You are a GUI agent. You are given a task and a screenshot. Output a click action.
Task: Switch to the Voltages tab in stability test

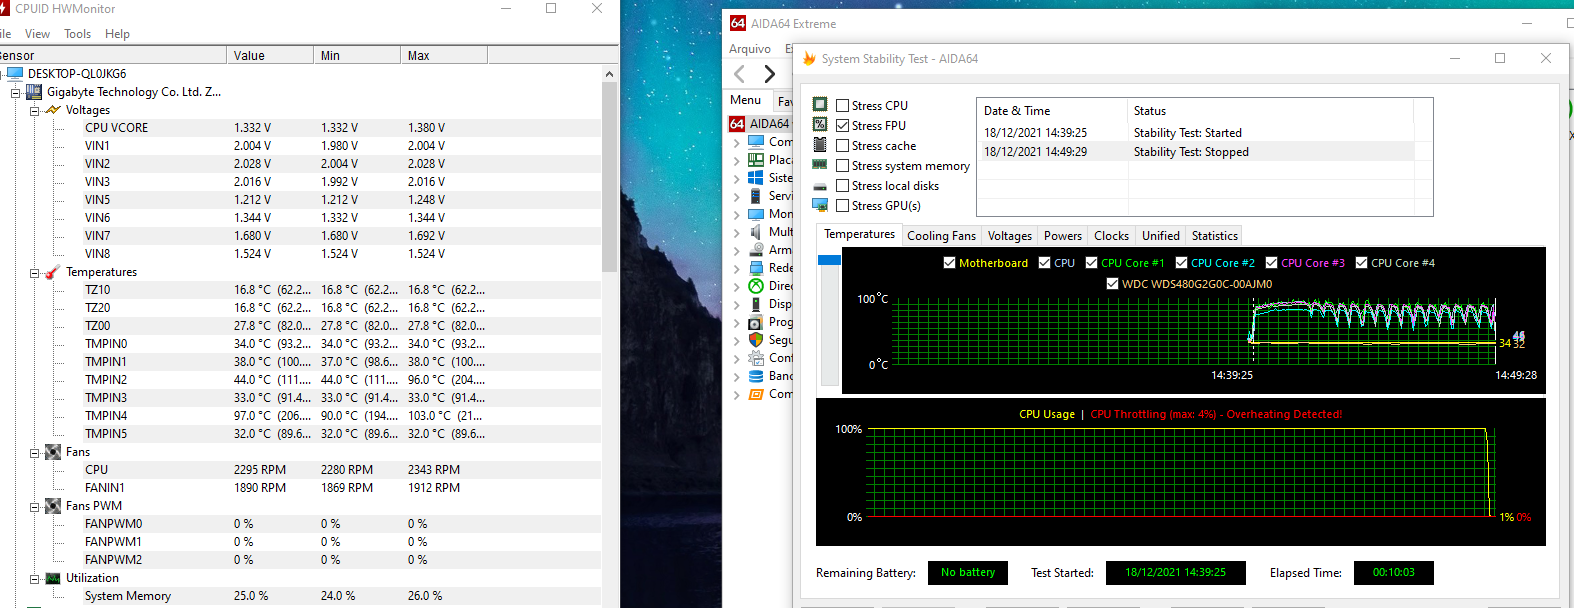pos(1009,236)
